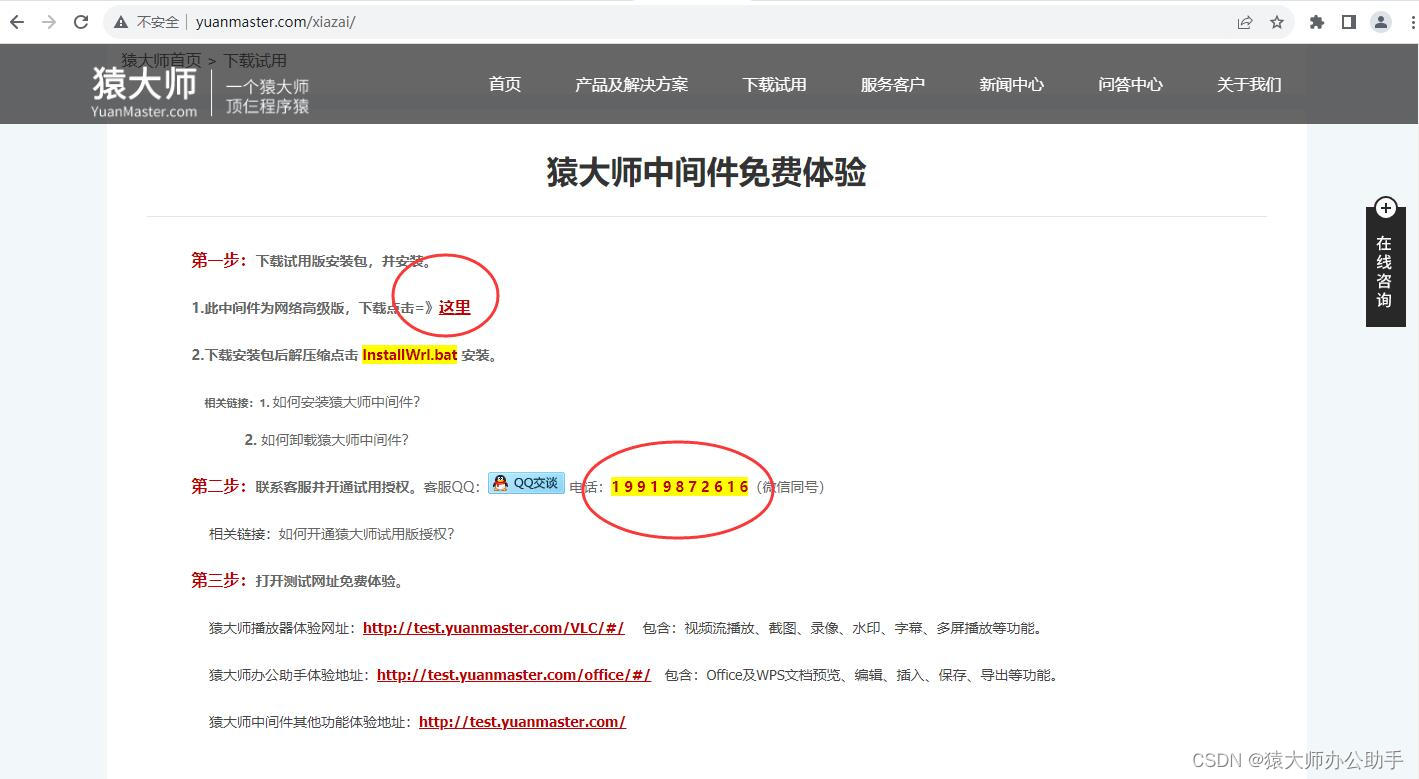Open test.yuanmaster.com/VLC/#/ link

(x=494, y=628)
